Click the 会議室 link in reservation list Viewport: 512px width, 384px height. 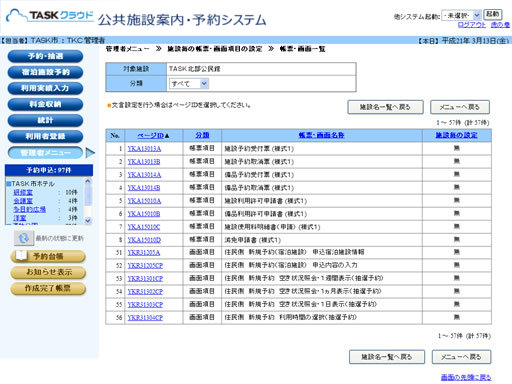tap(23, 201)
